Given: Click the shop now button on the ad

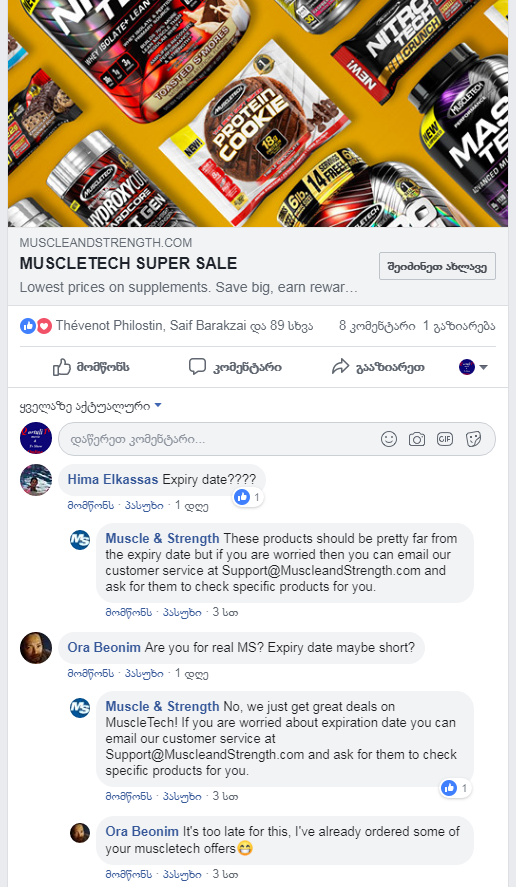Looking at the screenshot, I should pos(437,266).
